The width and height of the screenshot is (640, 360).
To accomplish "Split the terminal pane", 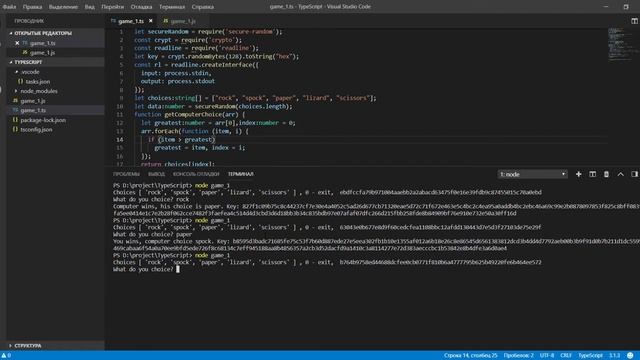I will point(592,174).
